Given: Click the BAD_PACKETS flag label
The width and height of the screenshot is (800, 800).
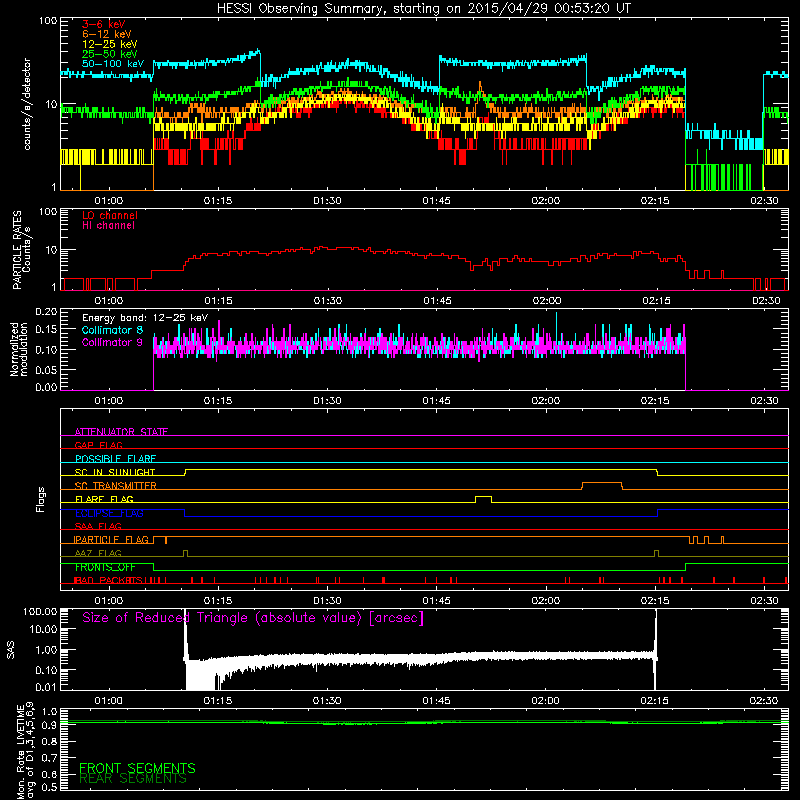Looking at the screenshot, I should click(108, 580).
